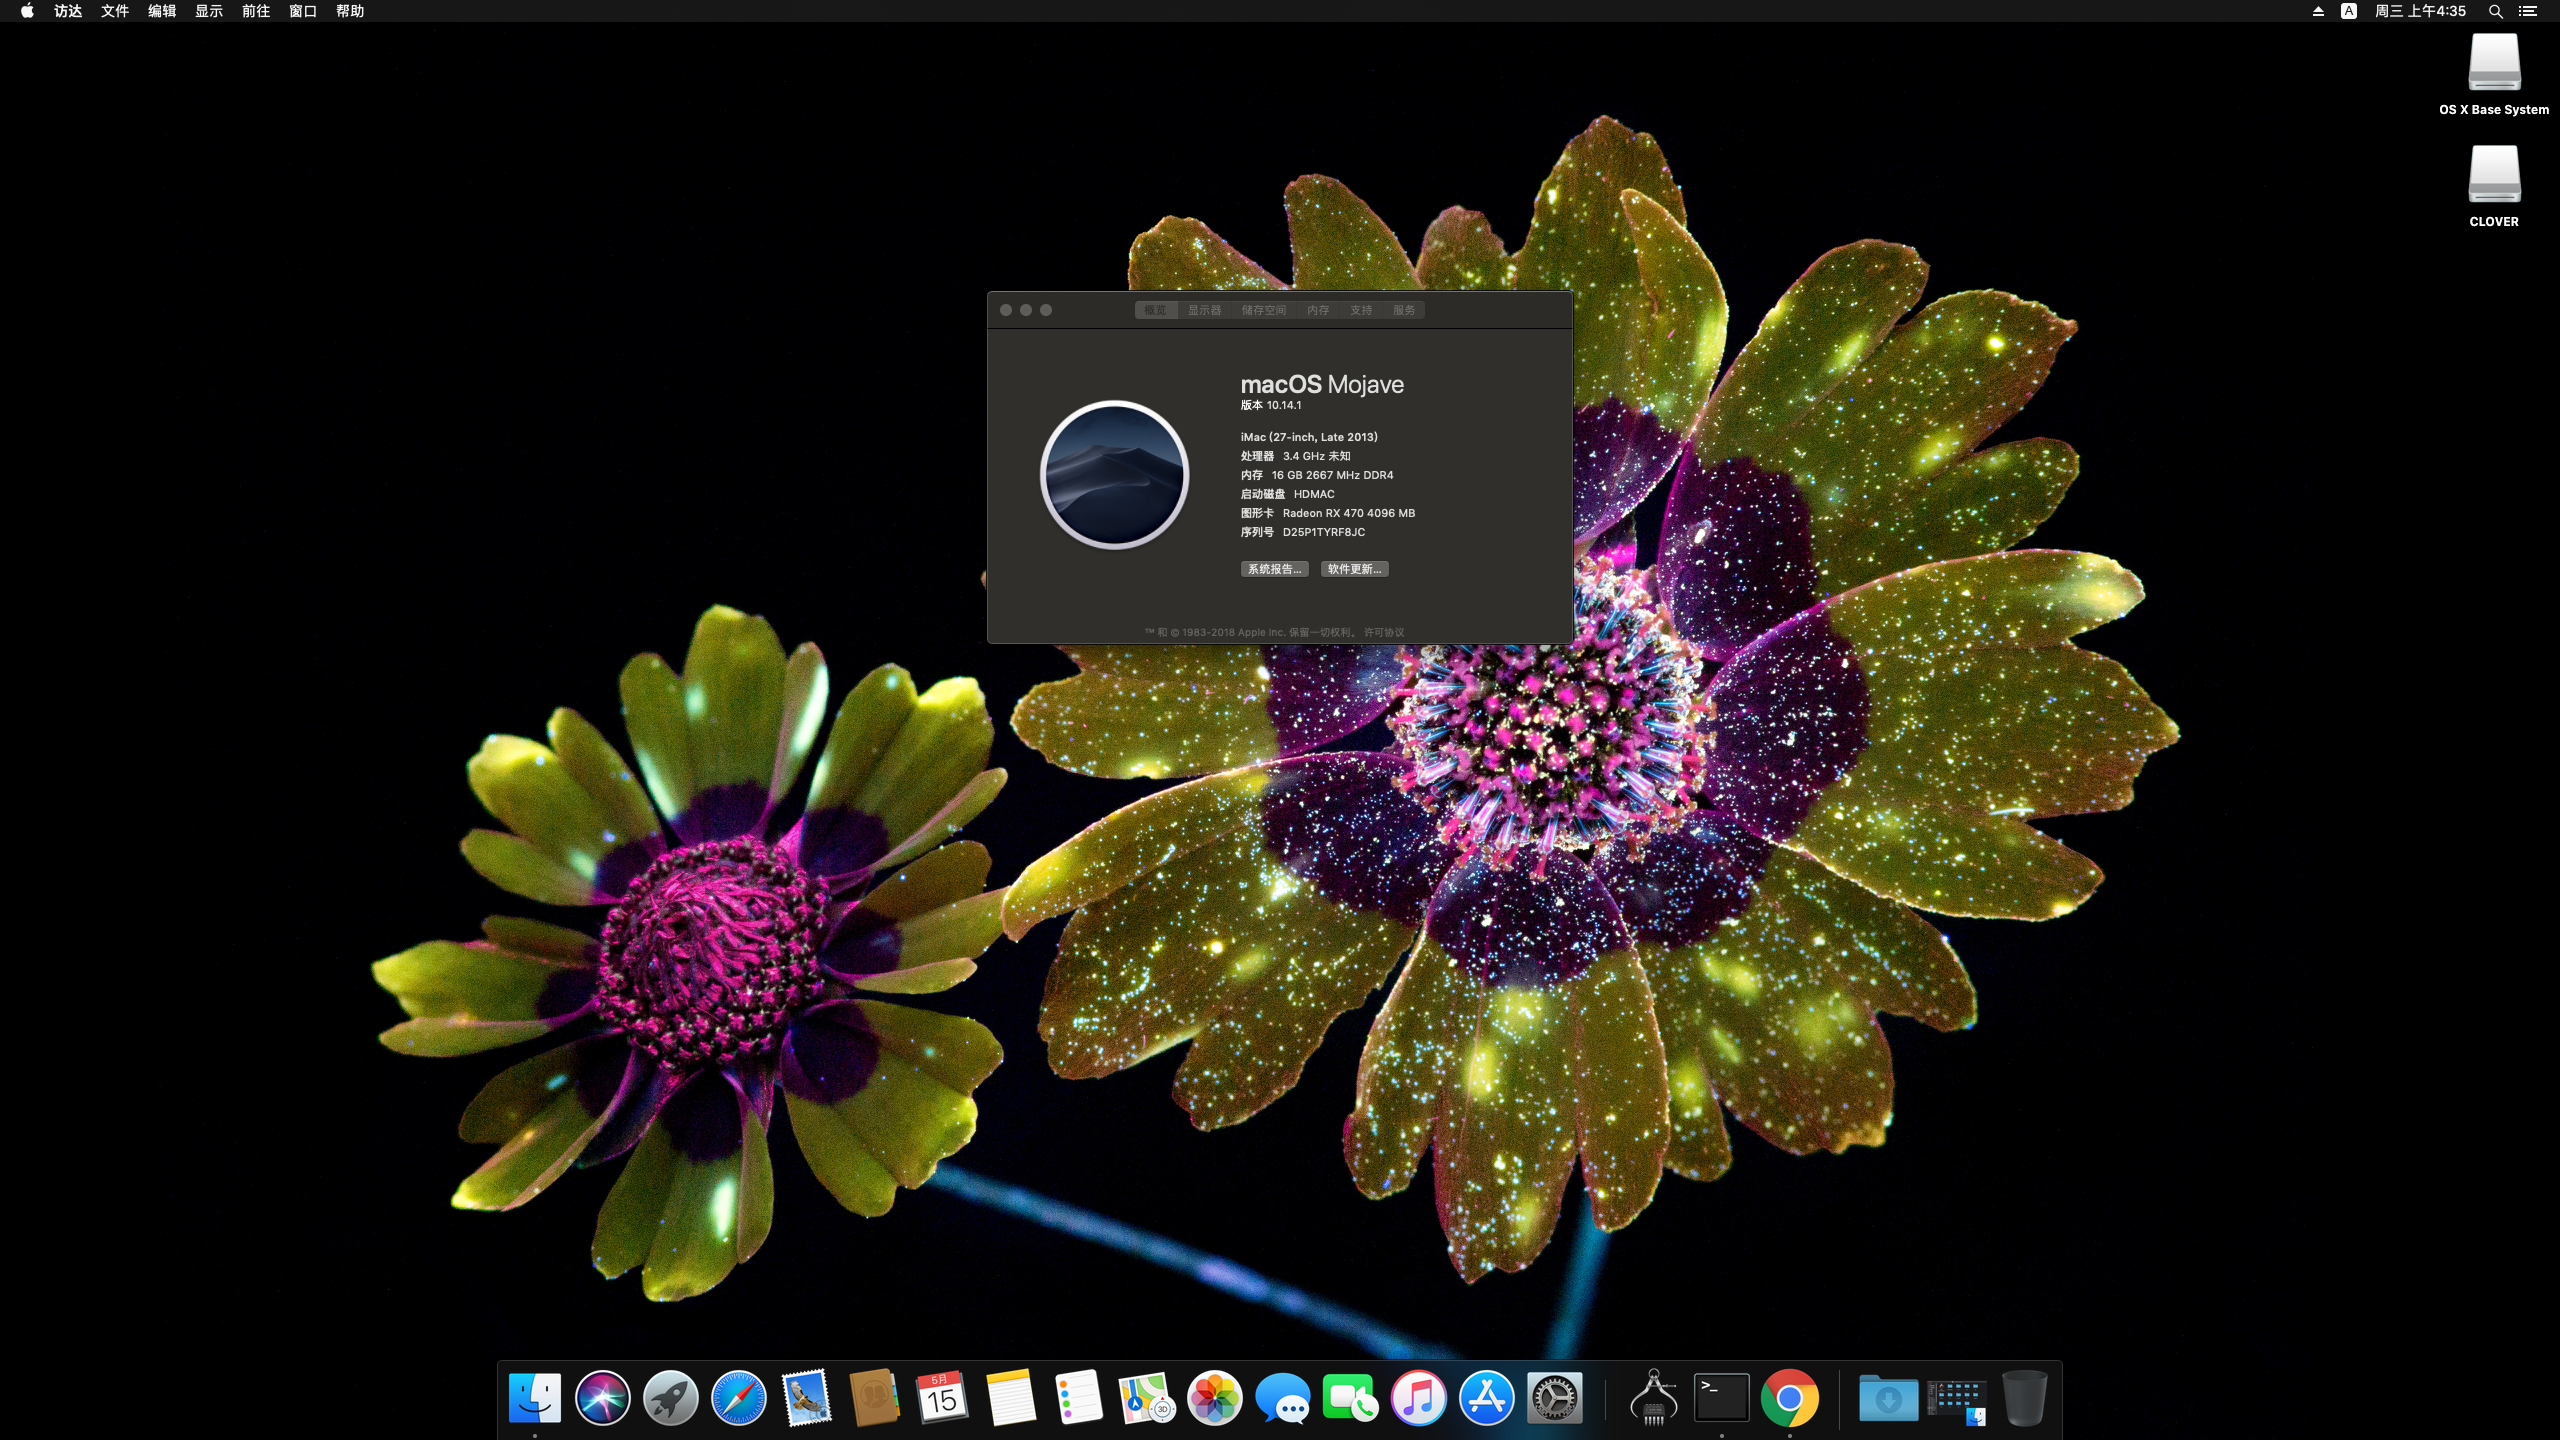This screenshot has height=1440, width=2560.
Task: Click the Mojave desert logo image
Action: tap(1114, 475)
